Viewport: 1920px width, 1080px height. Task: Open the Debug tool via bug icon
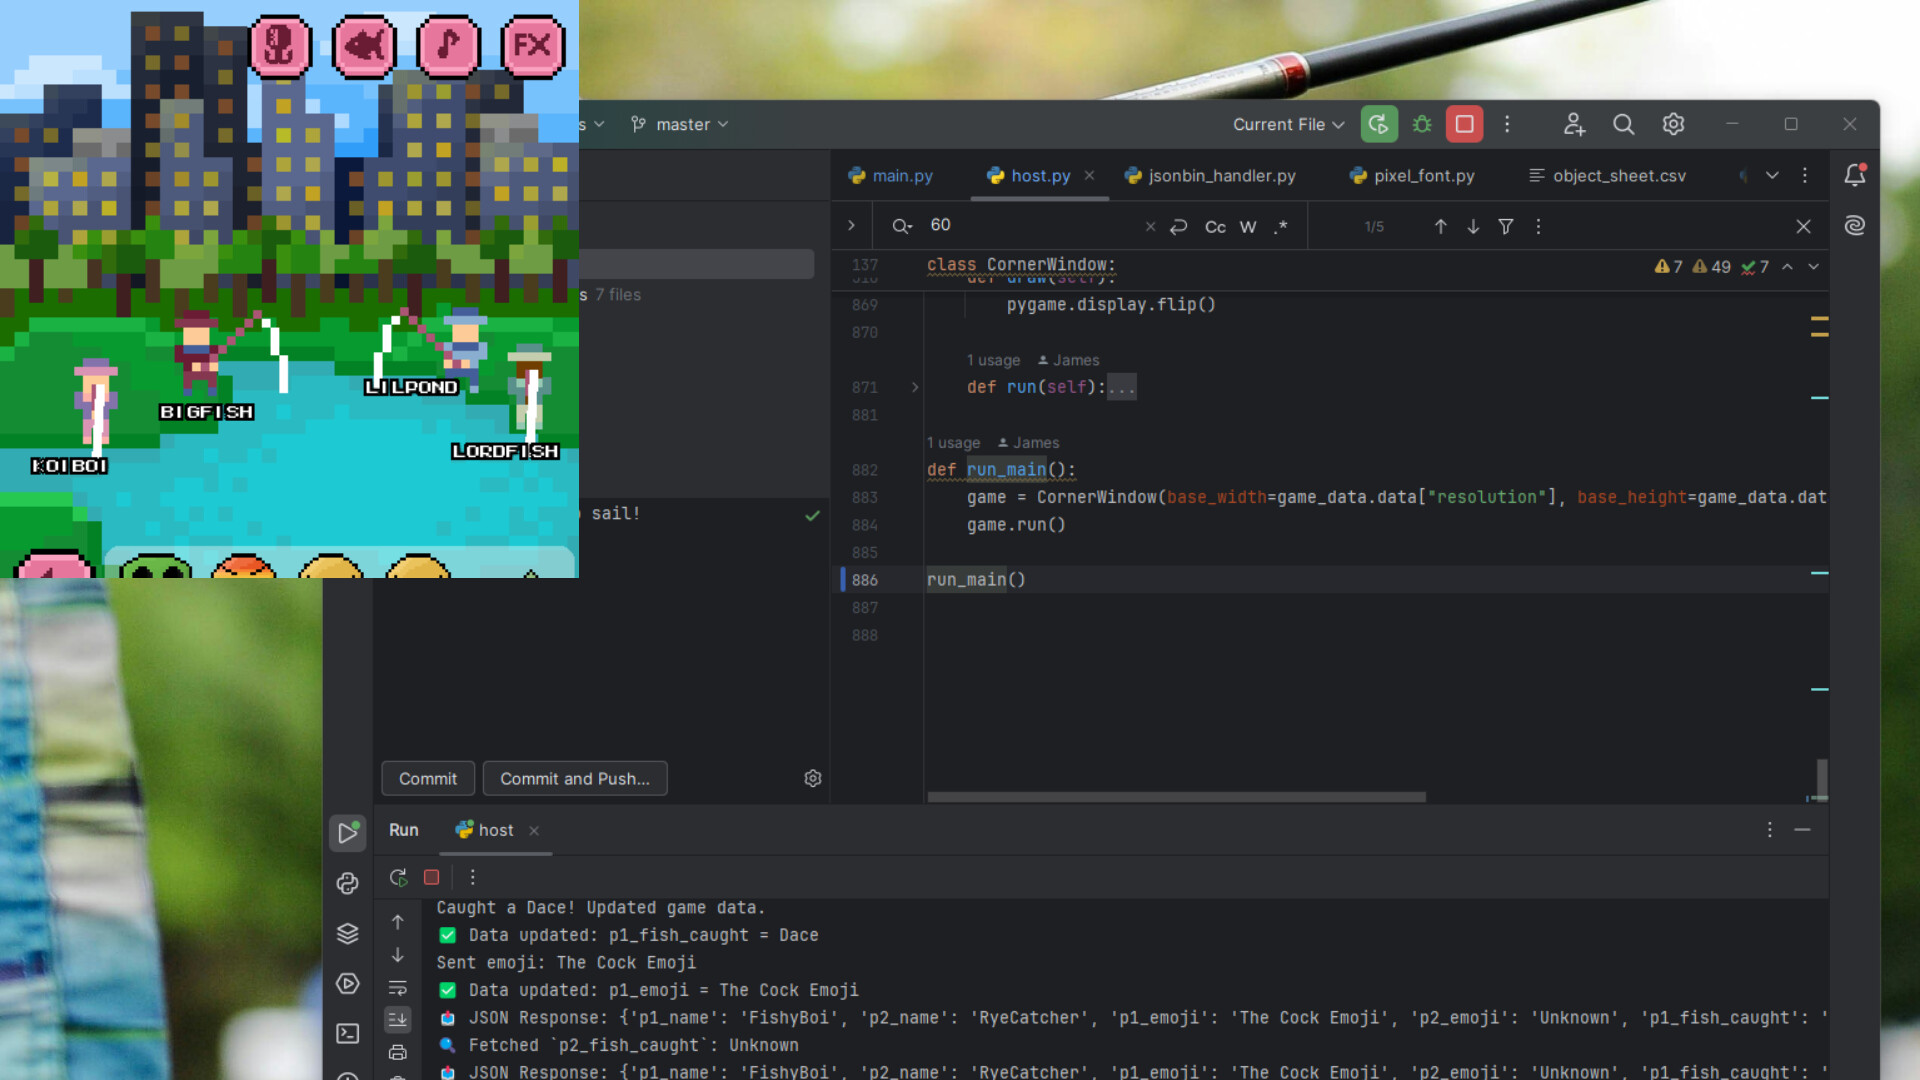click(x=1421, y=124)
